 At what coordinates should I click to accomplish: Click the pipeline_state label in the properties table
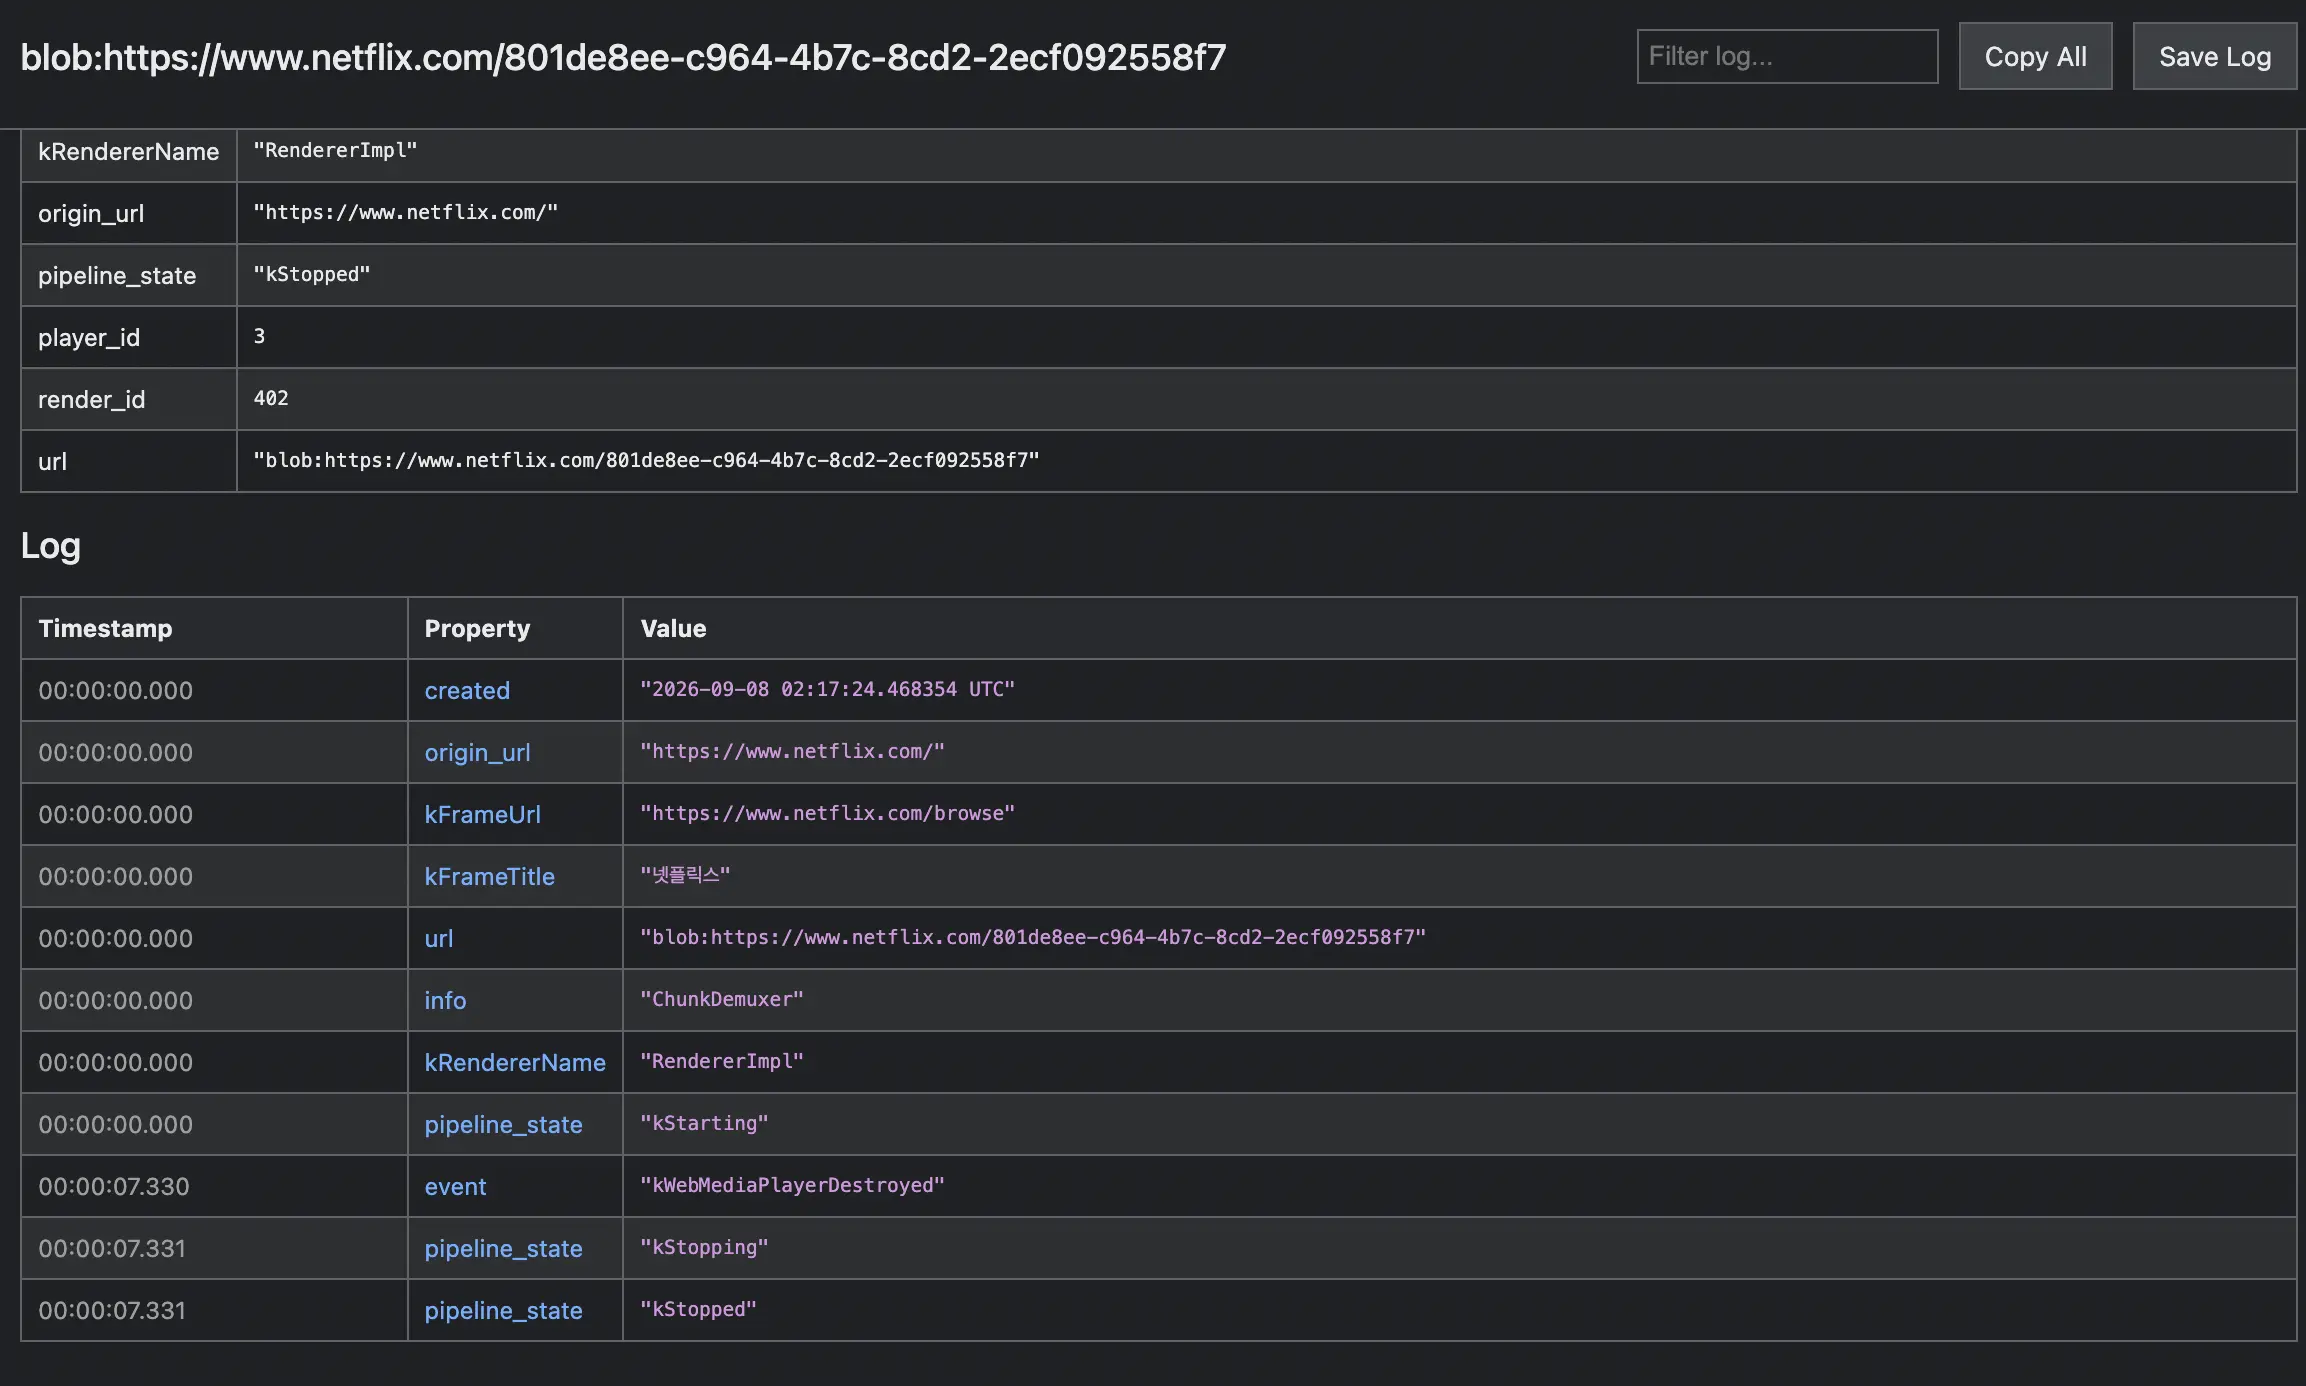click(117, 275)
